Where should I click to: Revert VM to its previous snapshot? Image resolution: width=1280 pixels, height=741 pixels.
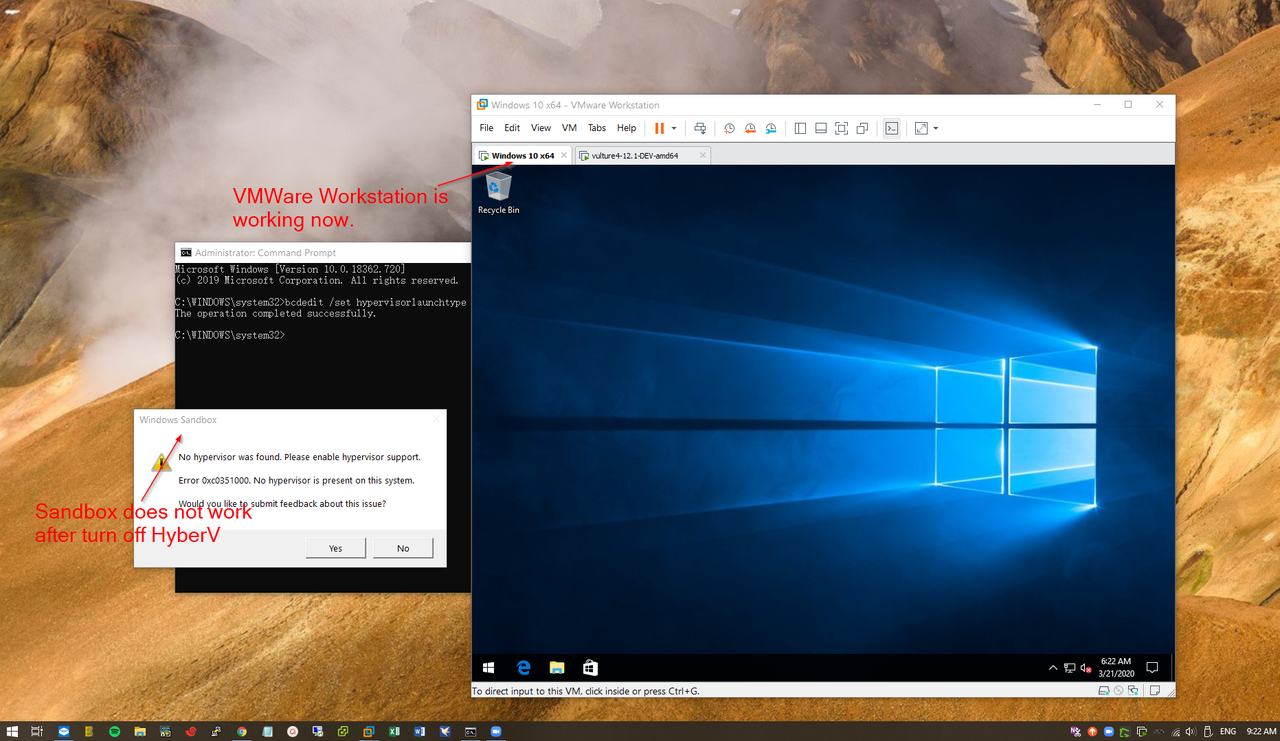(750, 128)
